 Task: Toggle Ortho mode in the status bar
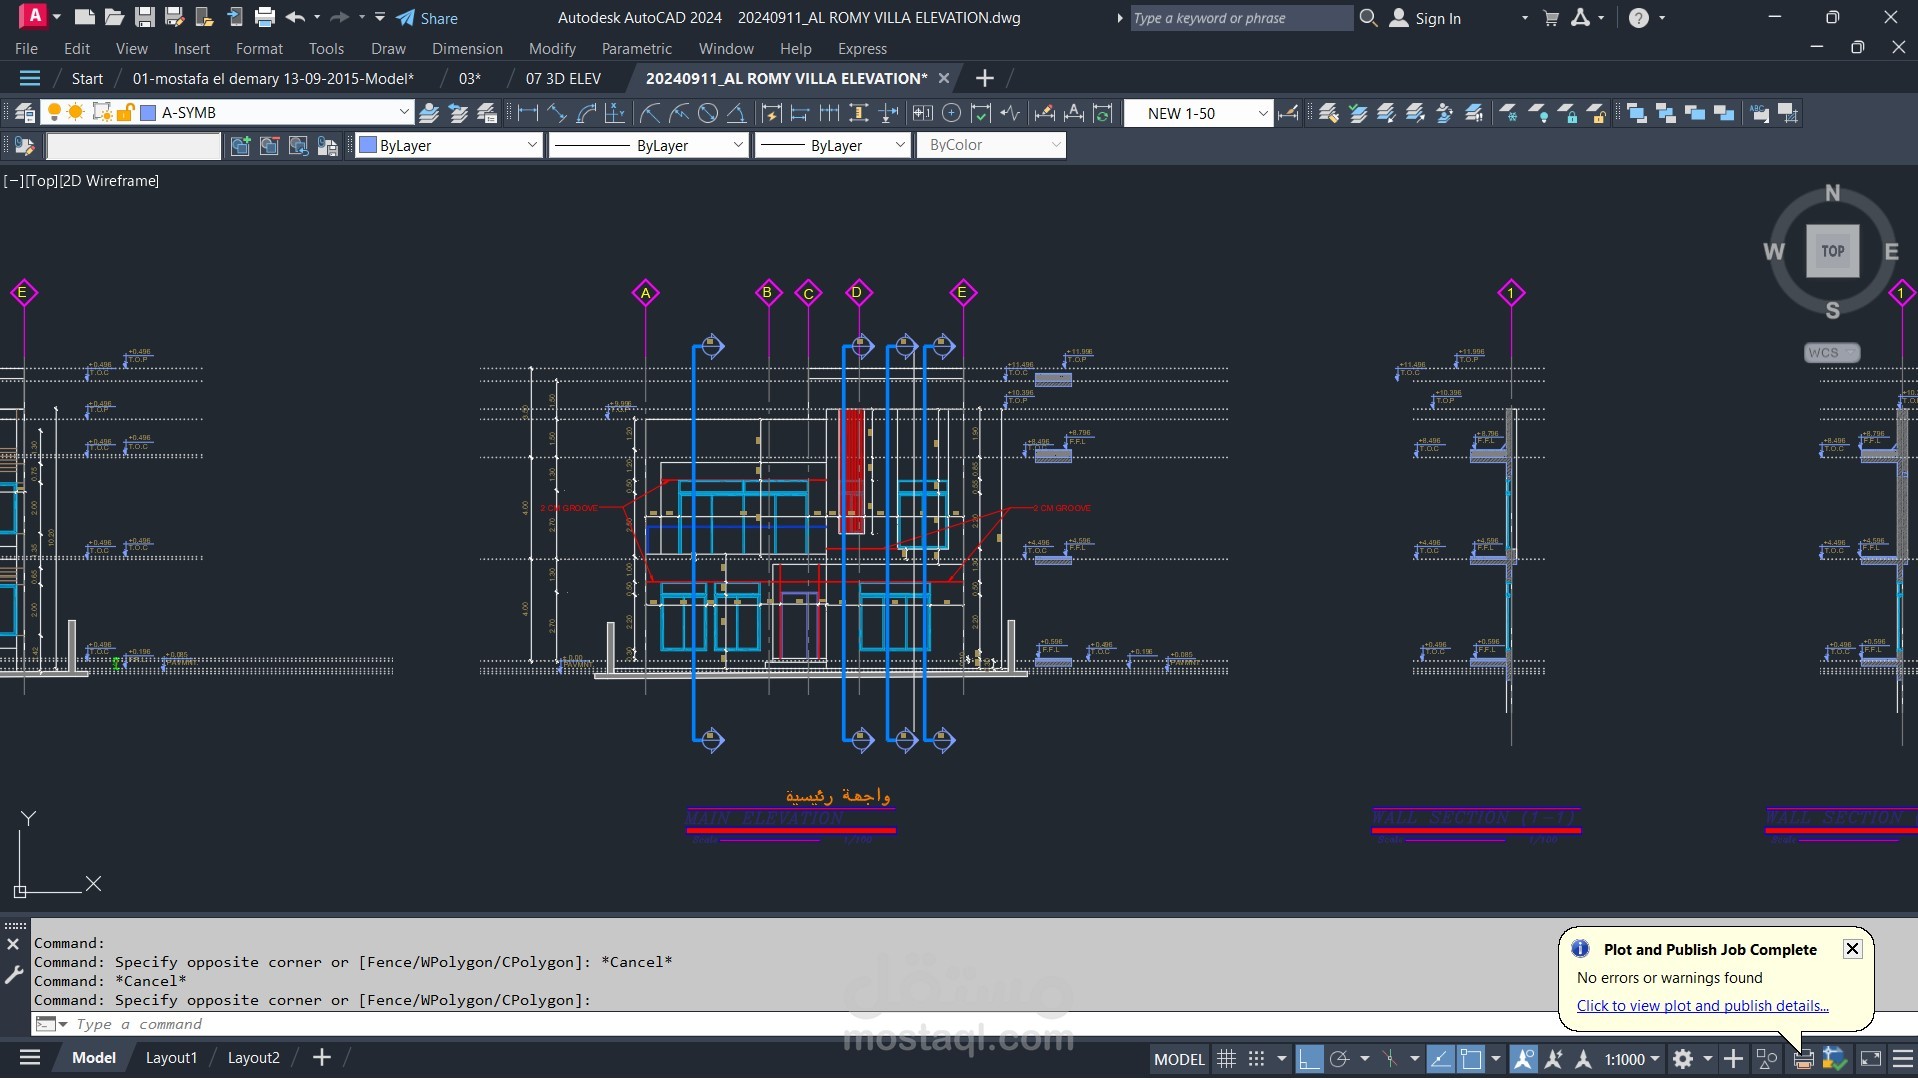click(x=1308, y=1058)
